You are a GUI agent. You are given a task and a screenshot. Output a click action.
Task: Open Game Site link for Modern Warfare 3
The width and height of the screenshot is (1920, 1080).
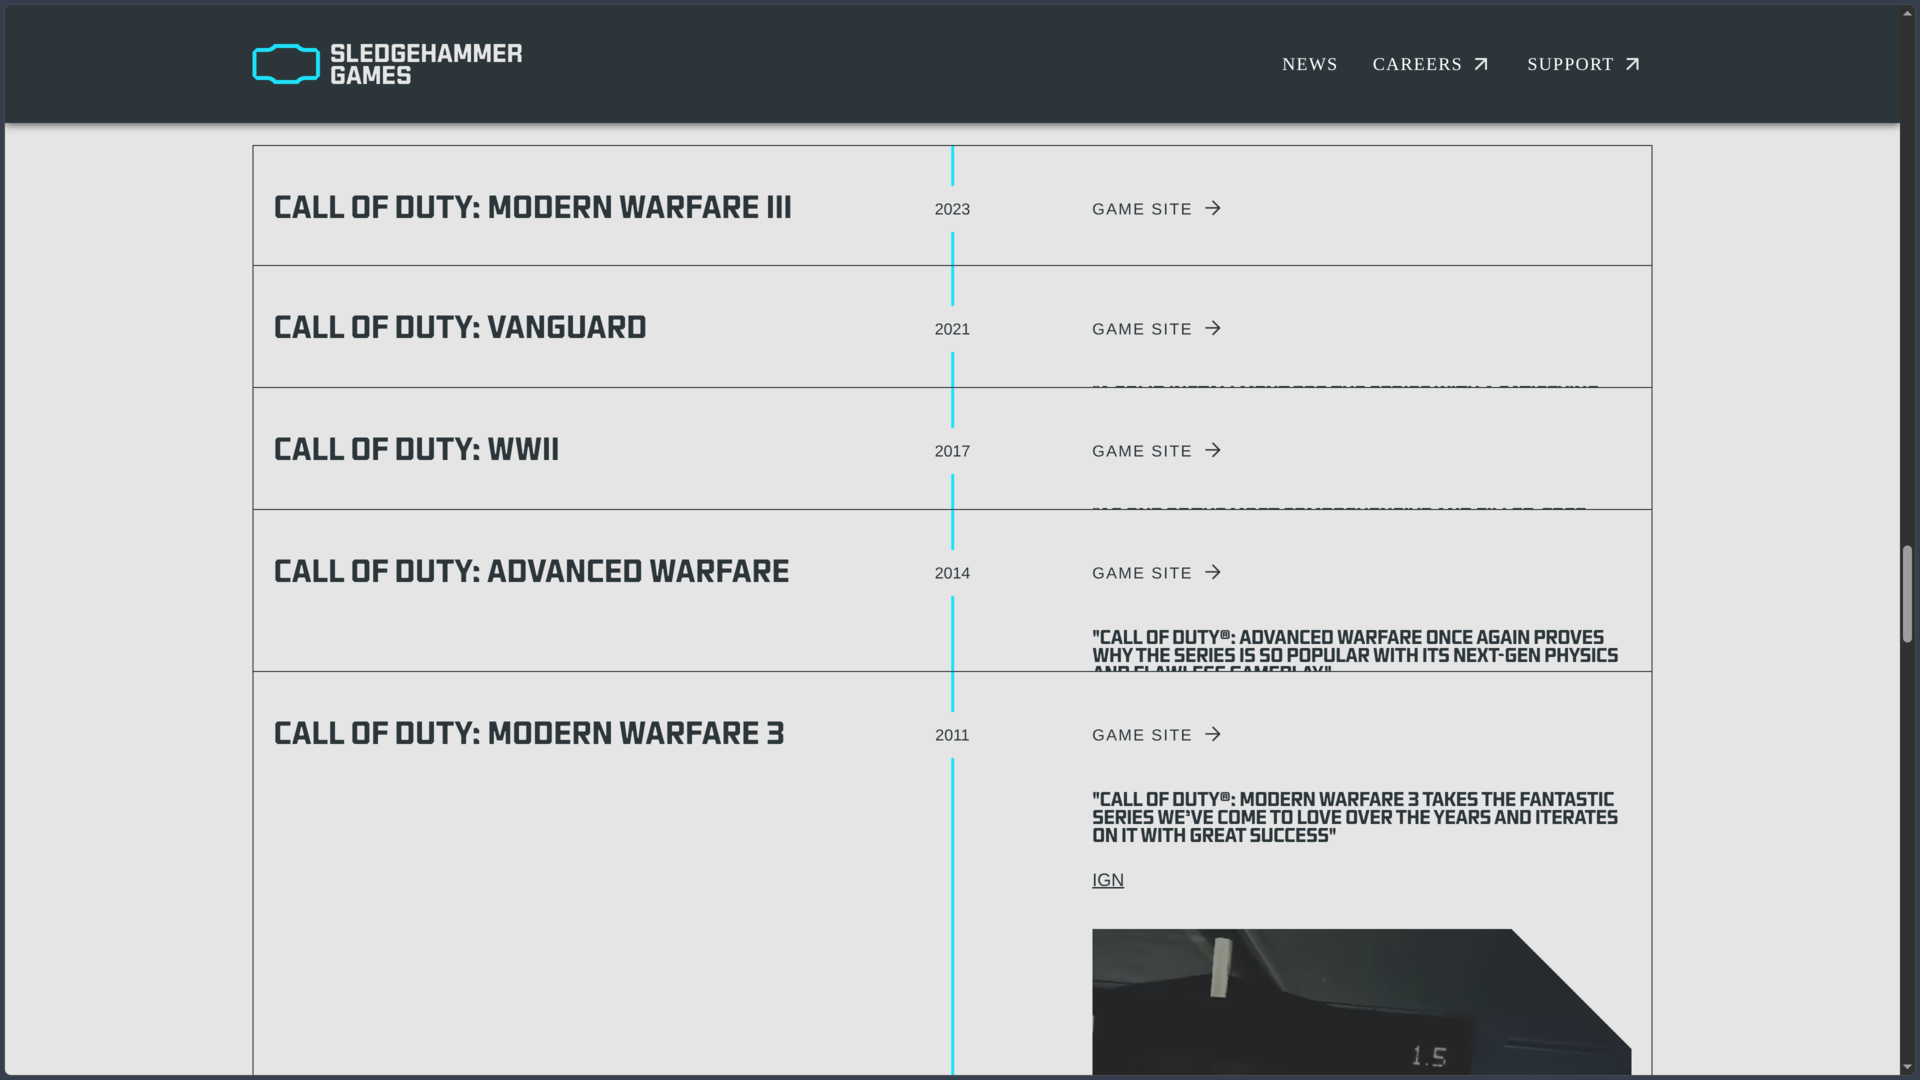click(1157, 735)
